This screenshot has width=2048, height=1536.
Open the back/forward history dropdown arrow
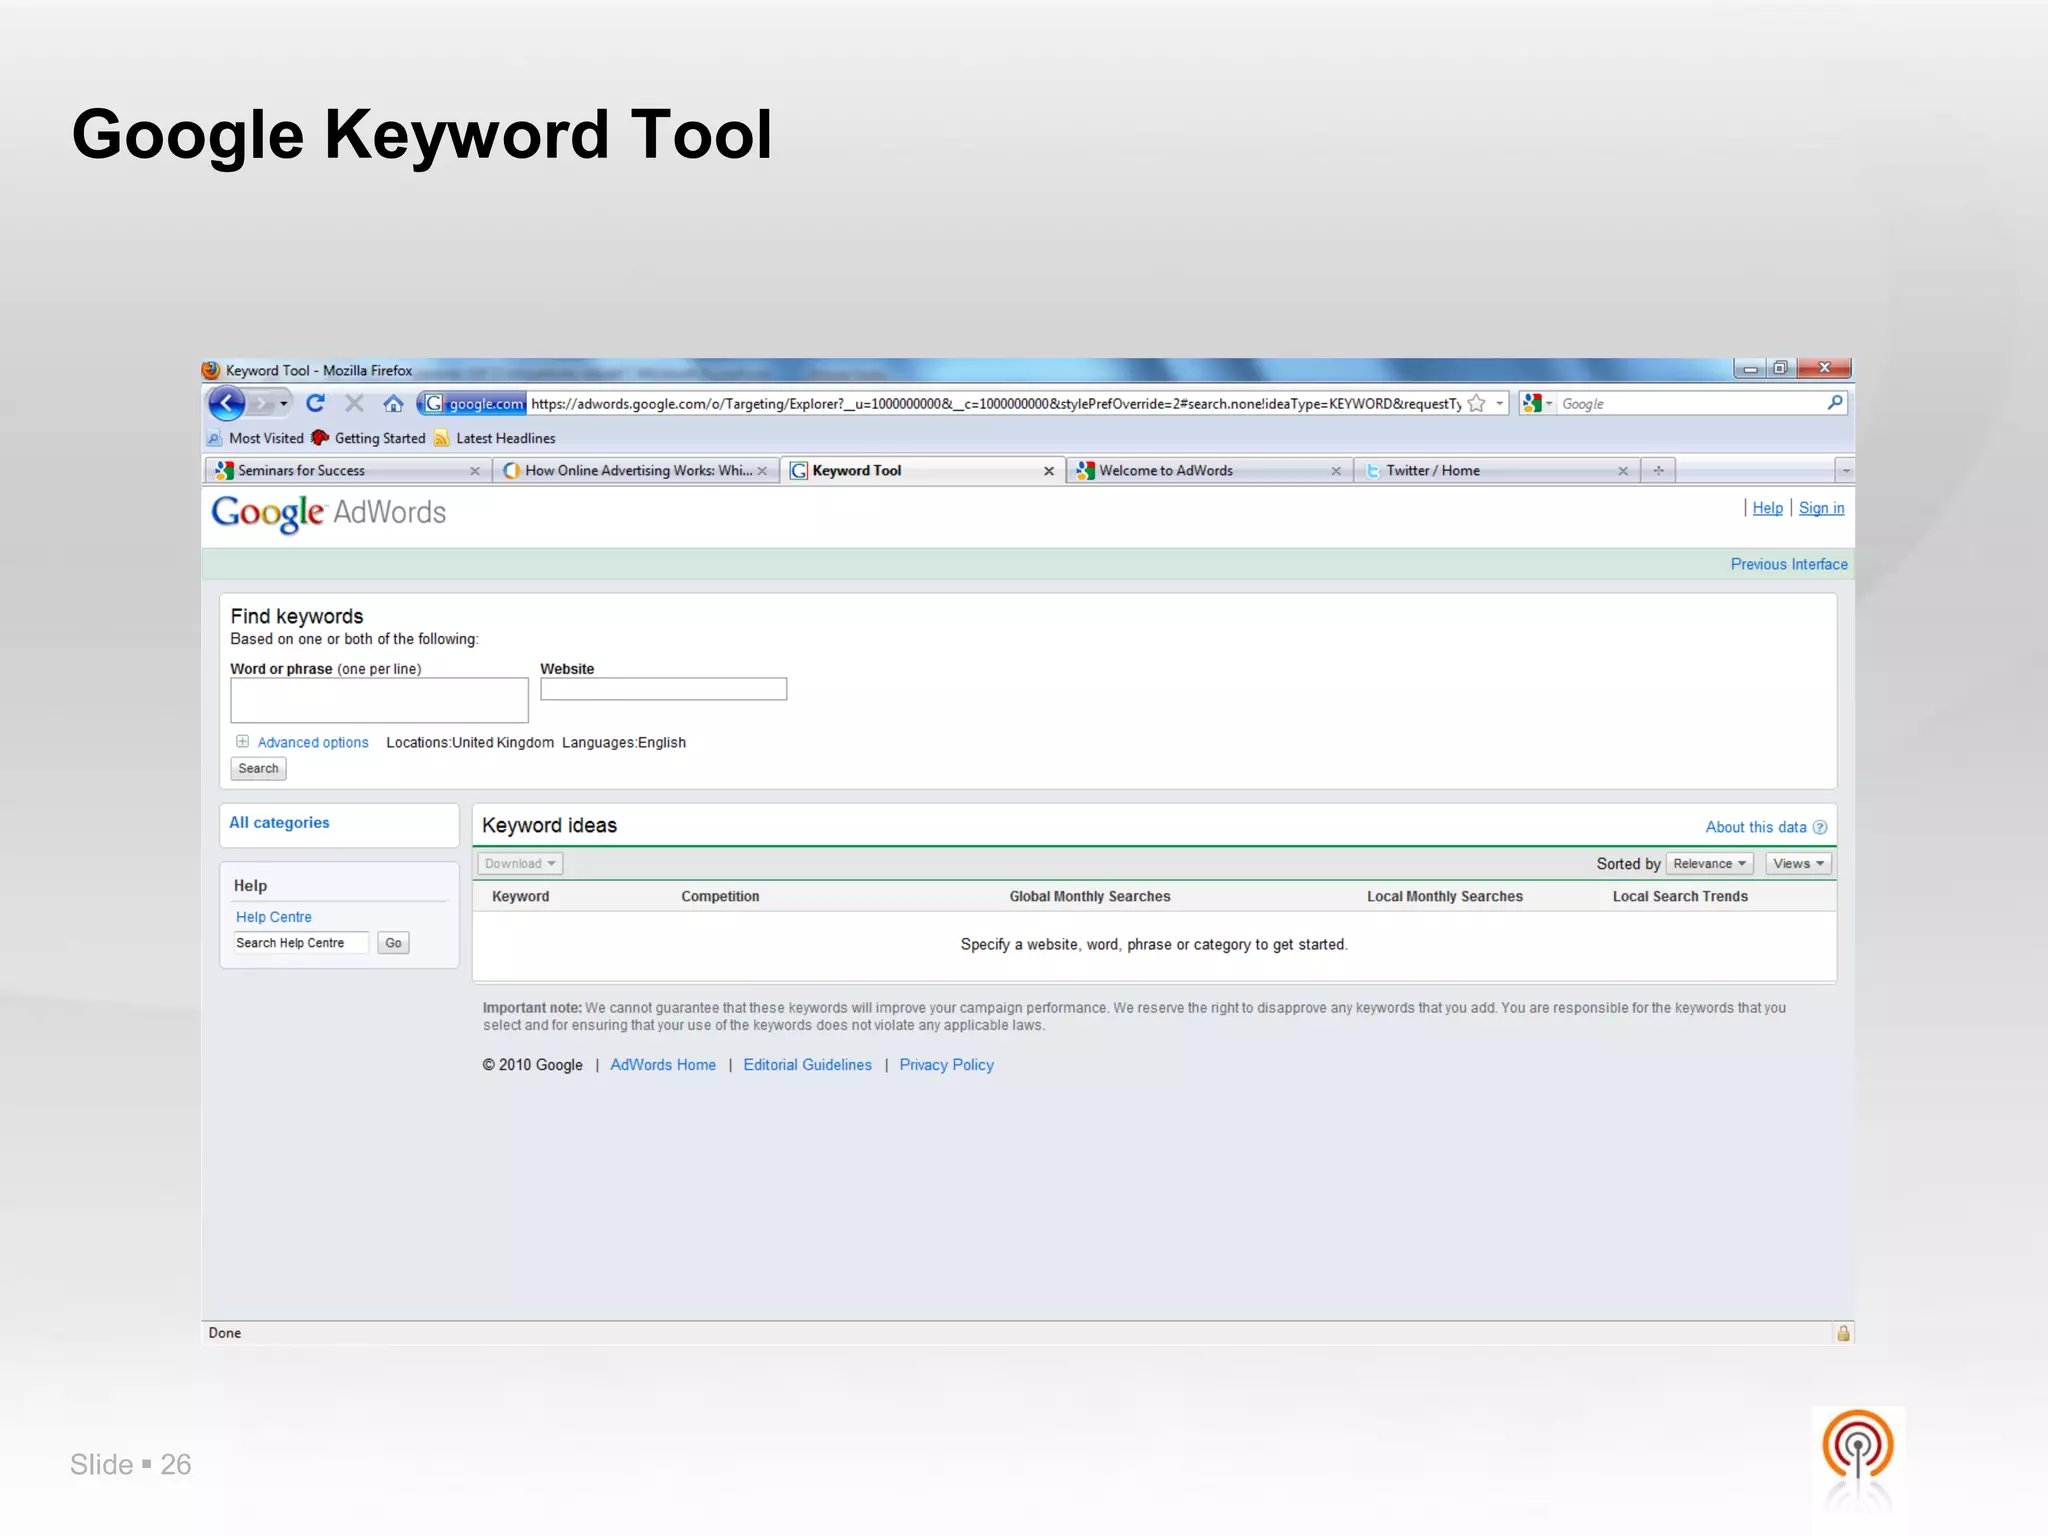click(284, 403)
